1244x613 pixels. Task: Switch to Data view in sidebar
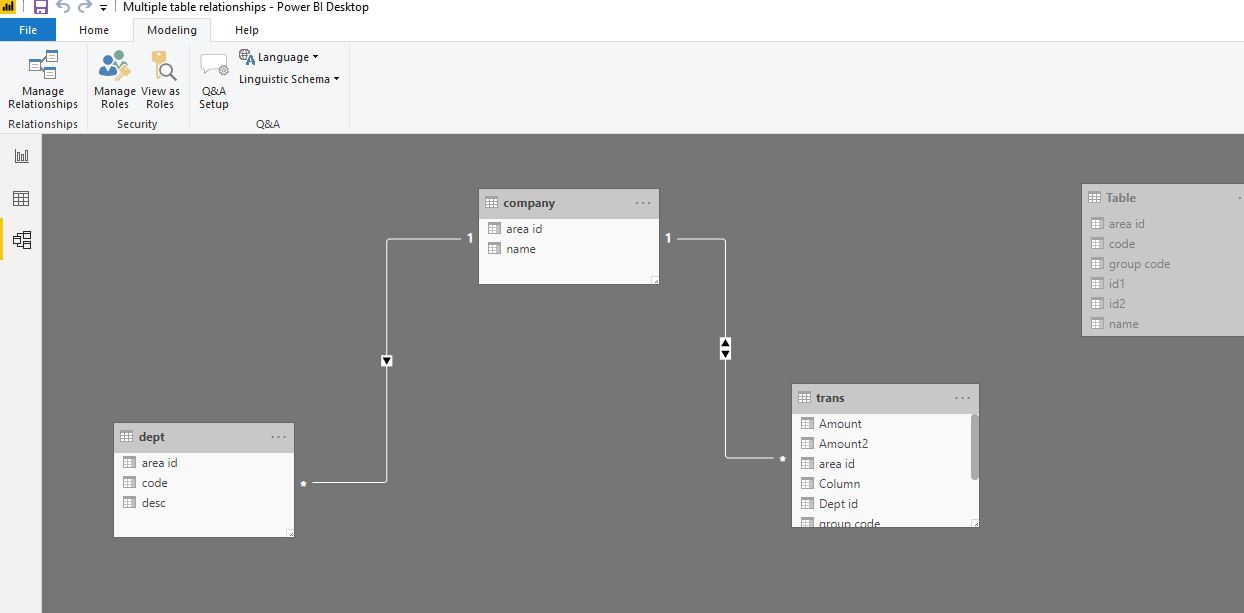coord(21,198)
